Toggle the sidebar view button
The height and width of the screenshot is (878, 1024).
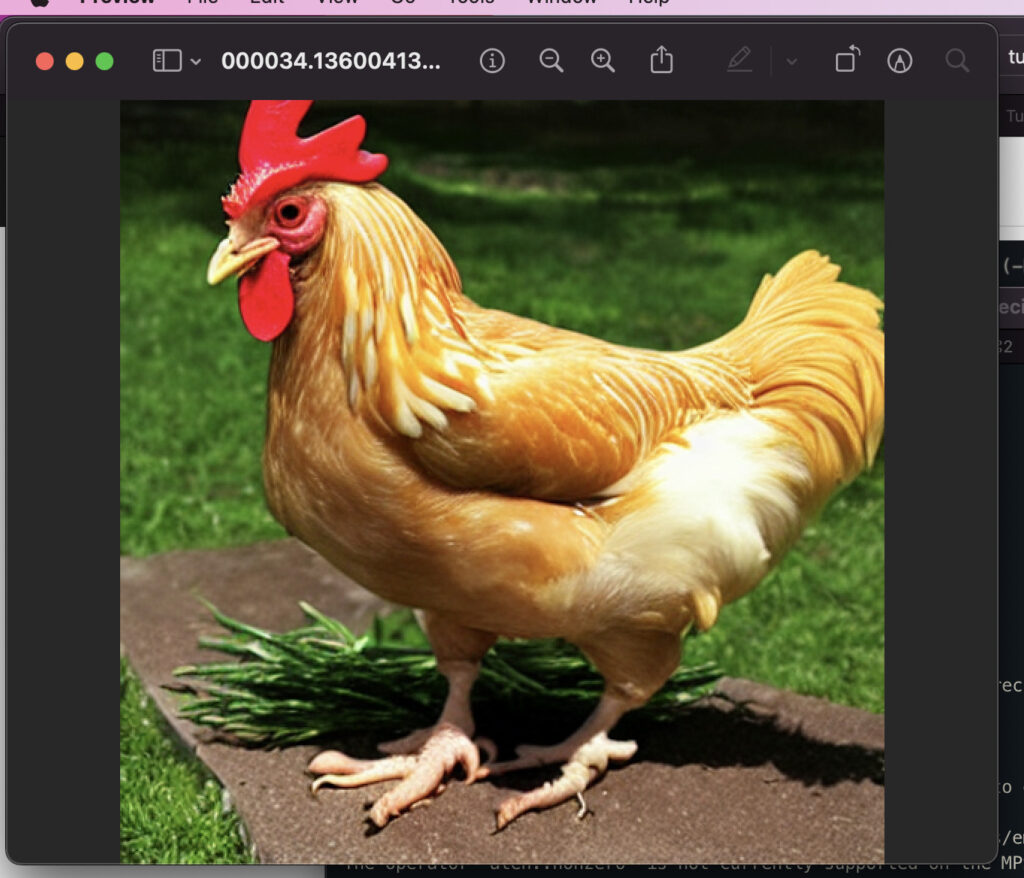[x=166, y=61]
